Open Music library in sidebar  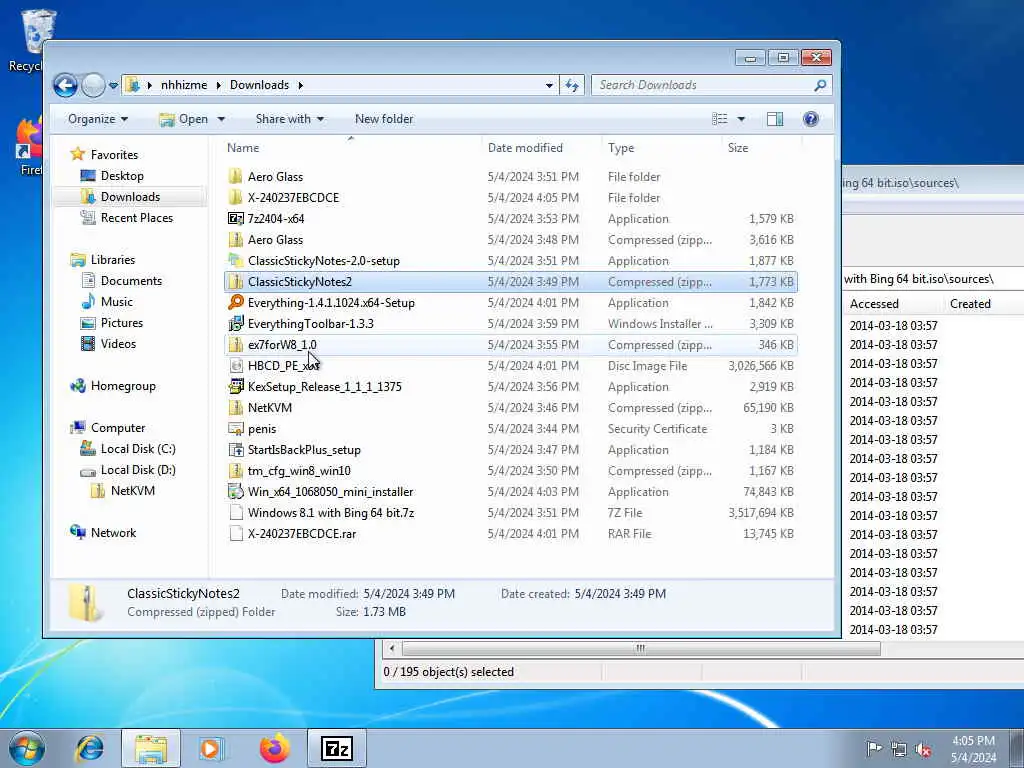(116, 302)
